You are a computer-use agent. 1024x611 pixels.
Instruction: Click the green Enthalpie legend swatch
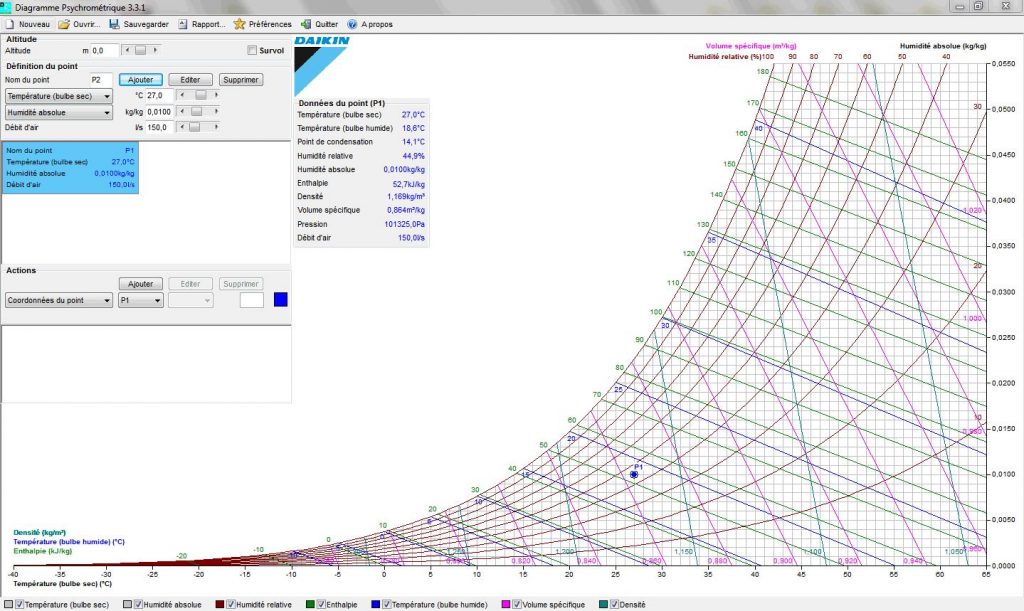tap(310, 604)
